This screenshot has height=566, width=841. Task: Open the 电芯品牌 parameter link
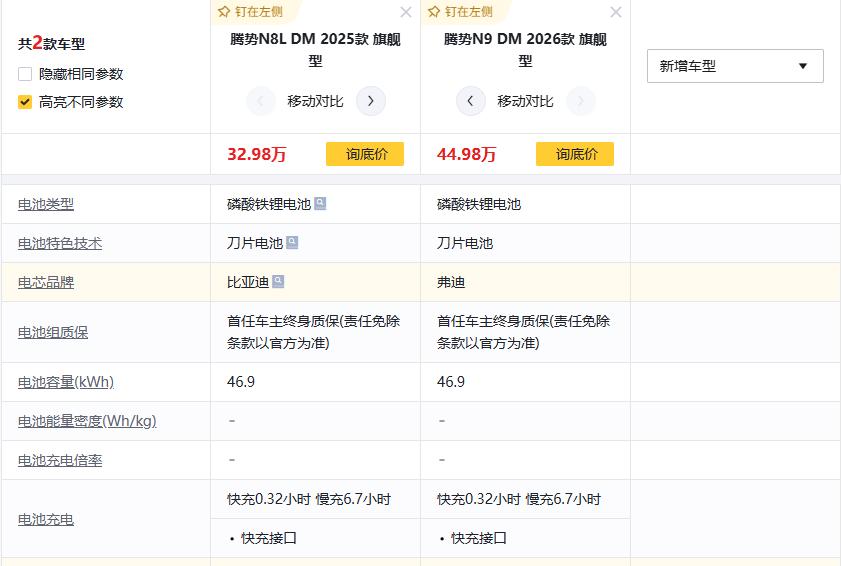(x=46, y=283)
